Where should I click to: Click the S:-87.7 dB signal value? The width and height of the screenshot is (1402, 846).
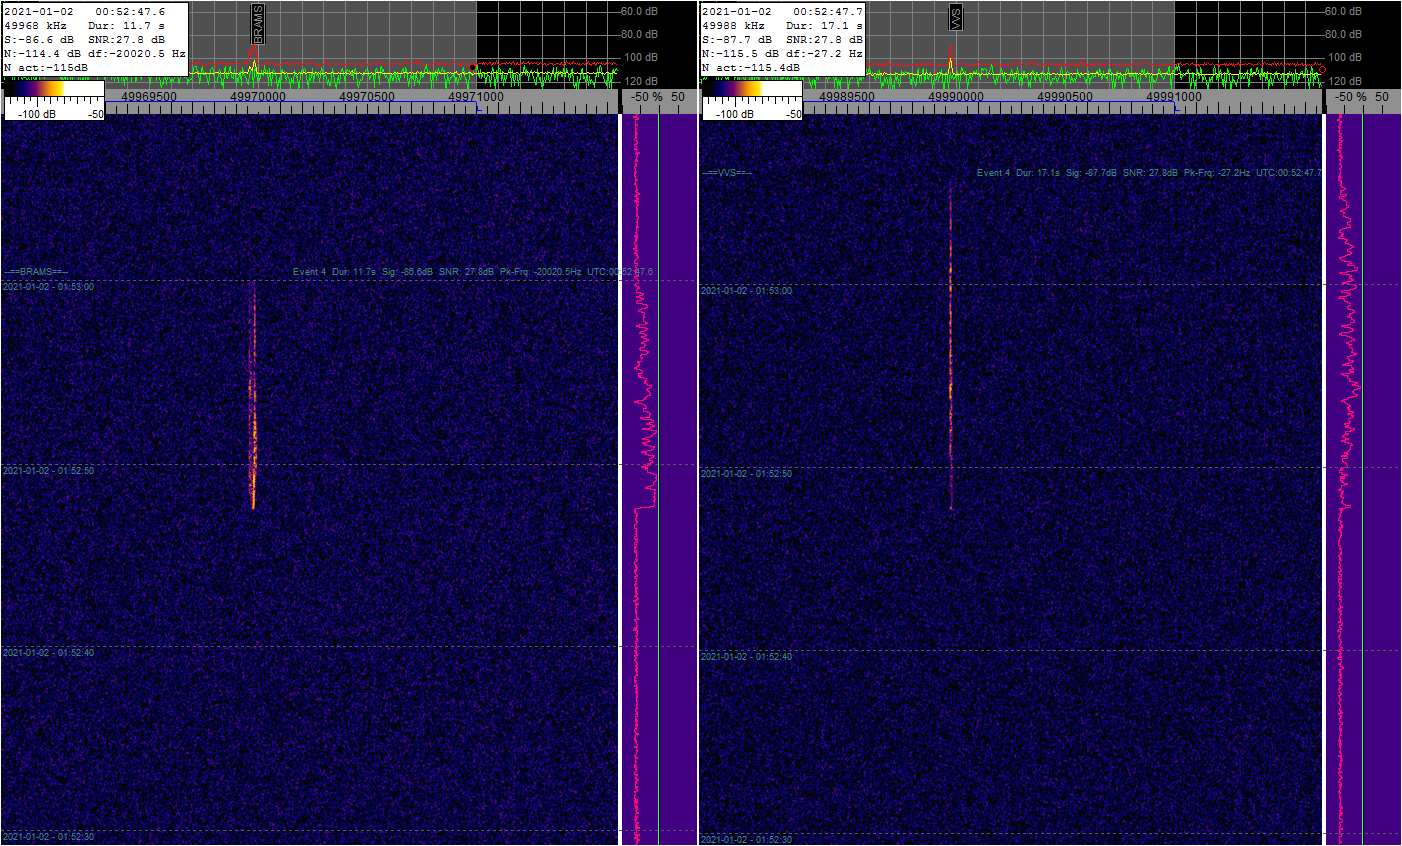[737, 40]
